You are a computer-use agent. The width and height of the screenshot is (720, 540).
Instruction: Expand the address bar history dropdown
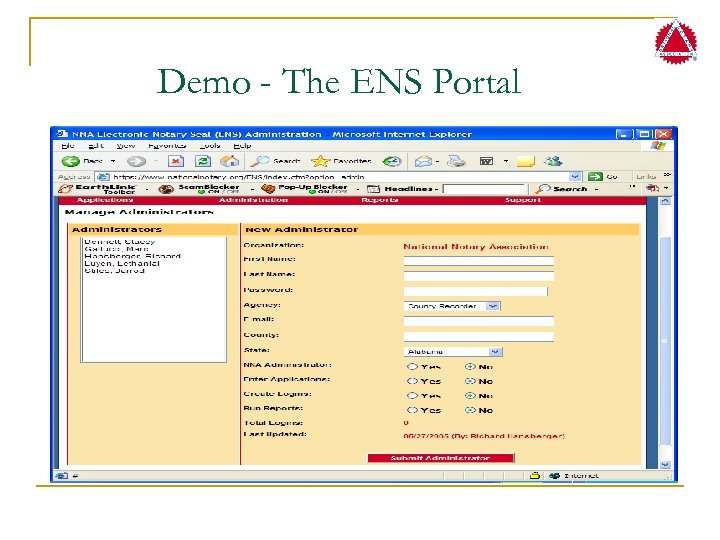click(x=574, y=177)
